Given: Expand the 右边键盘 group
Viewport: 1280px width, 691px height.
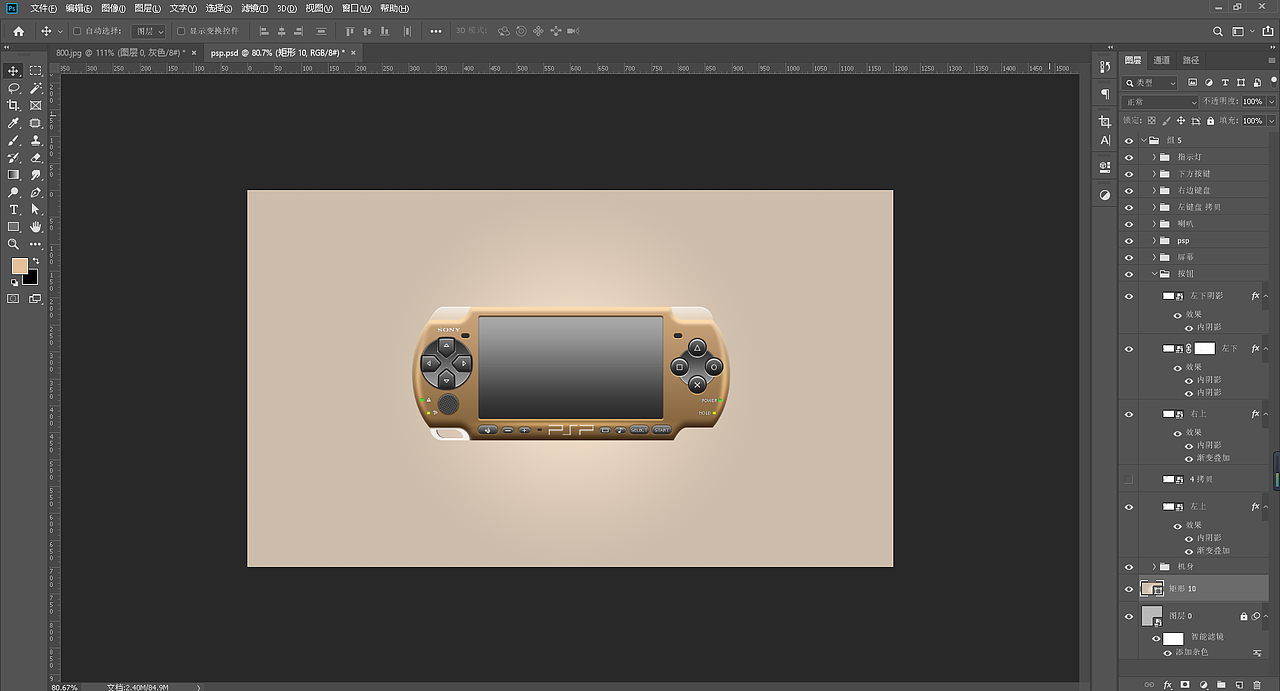Looking at the screenshot, I should tap(1153, 190).
